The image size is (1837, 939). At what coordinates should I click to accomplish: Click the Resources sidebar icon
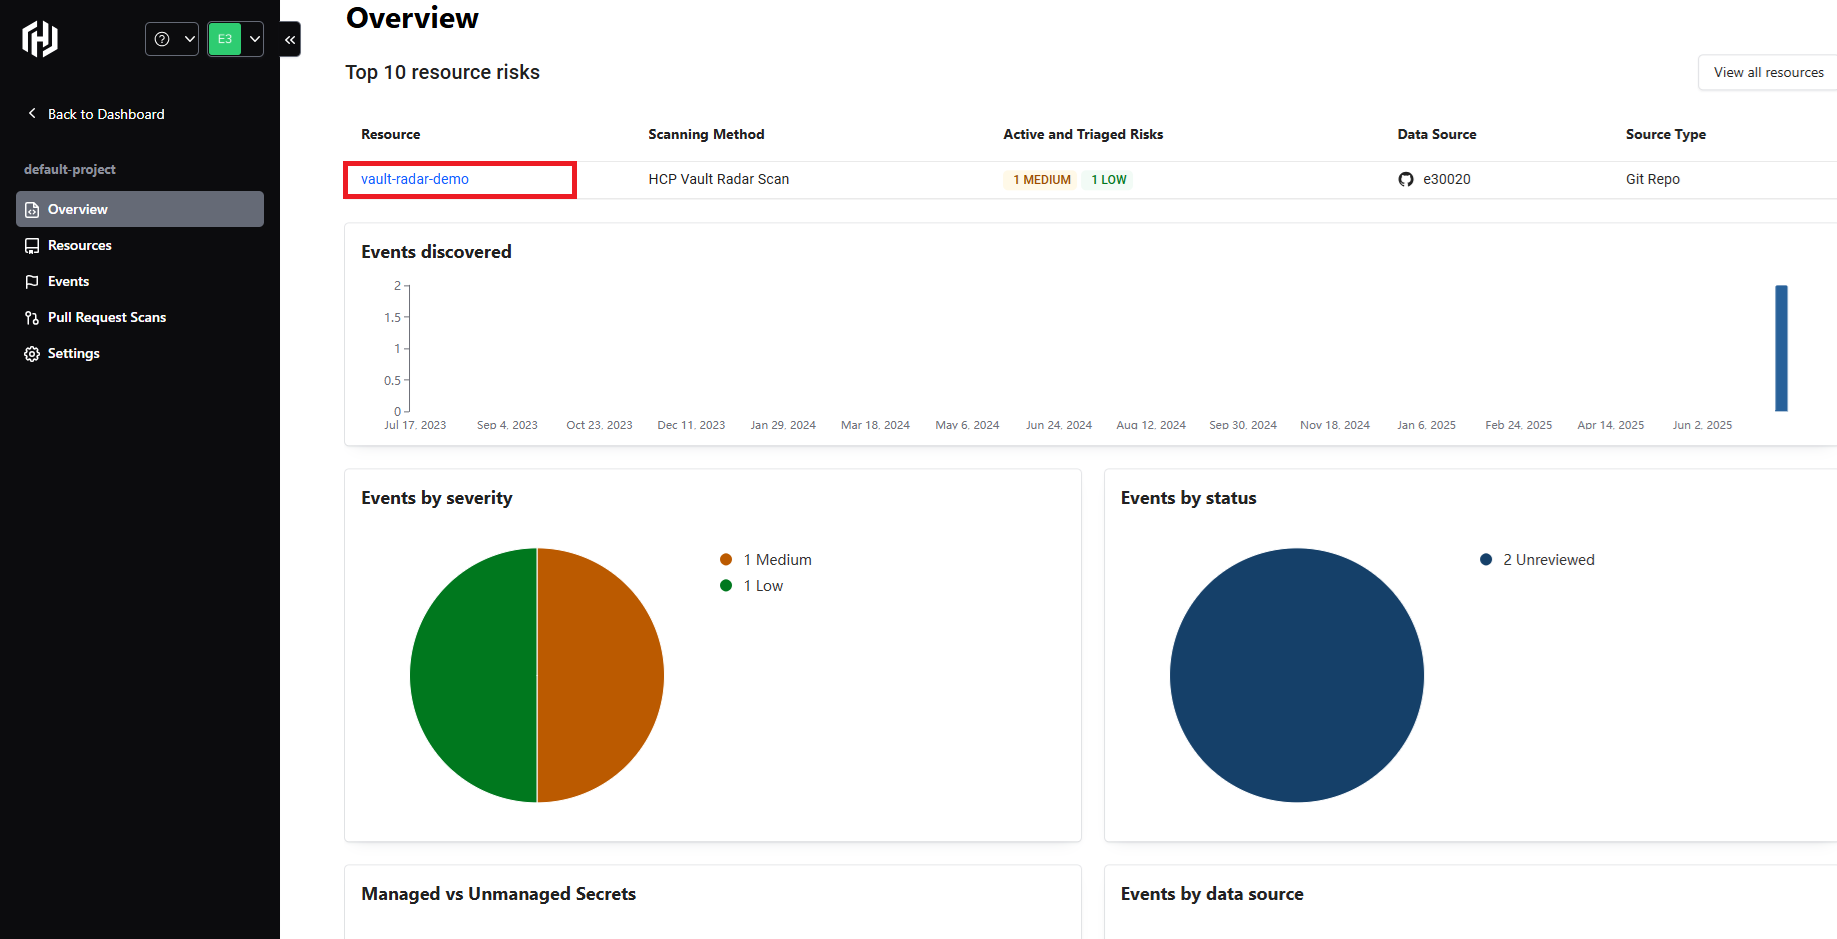point(32,246)
